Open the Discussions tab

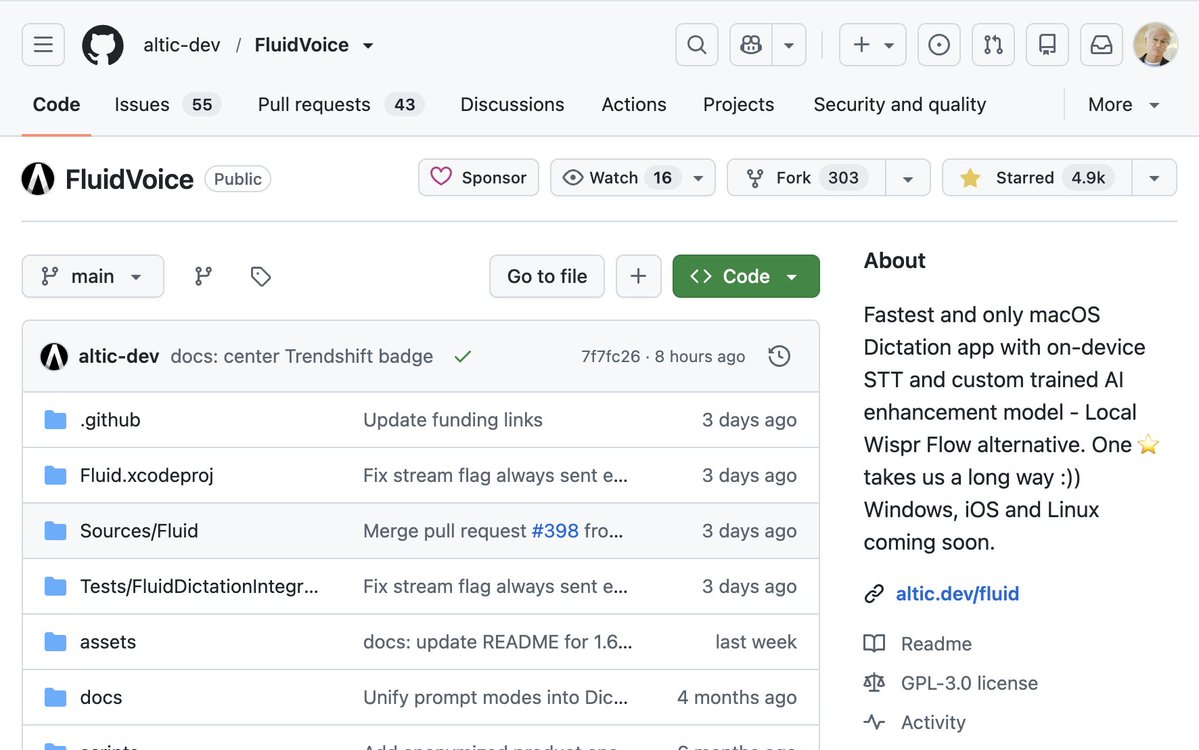click(512, 104)
